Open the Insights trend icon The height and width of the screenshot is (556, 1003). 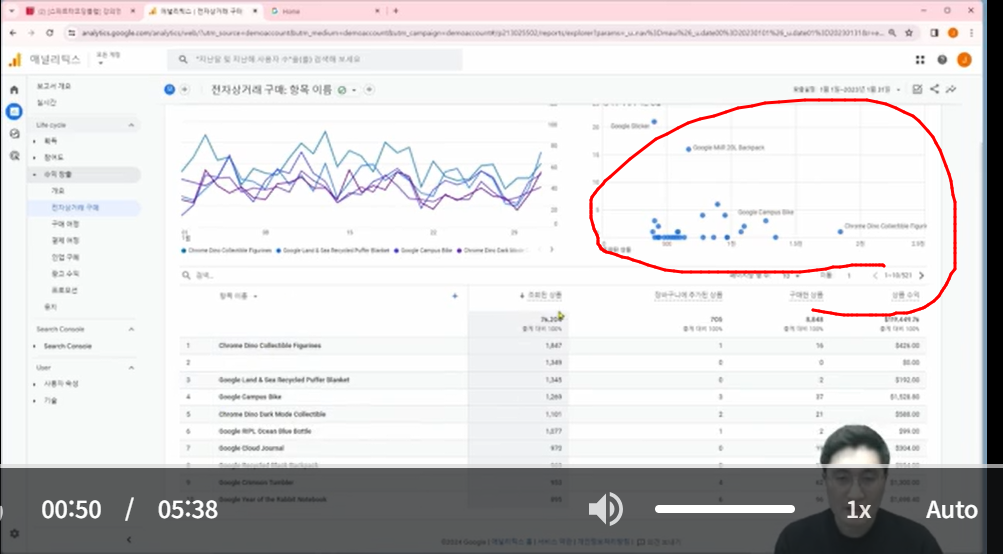click(952, 90)
